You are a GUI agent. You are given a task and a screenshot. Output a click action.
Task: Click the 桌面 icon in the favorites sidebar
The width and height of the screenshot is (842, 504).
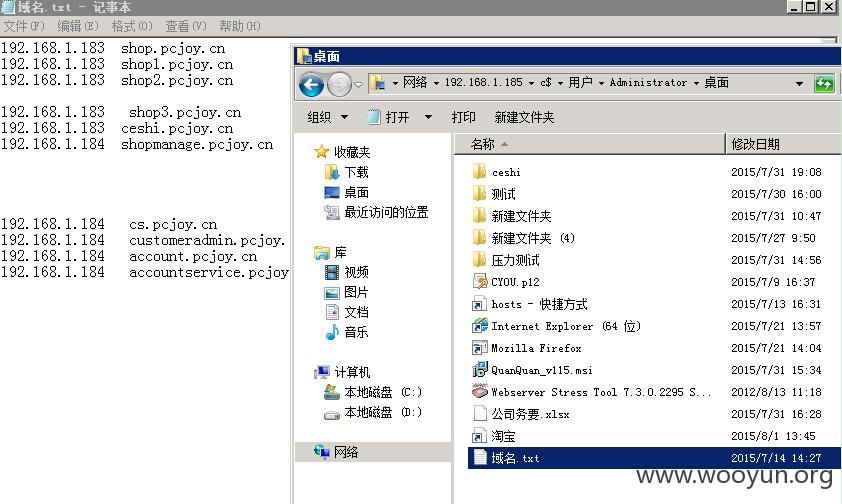click(331, 192)
